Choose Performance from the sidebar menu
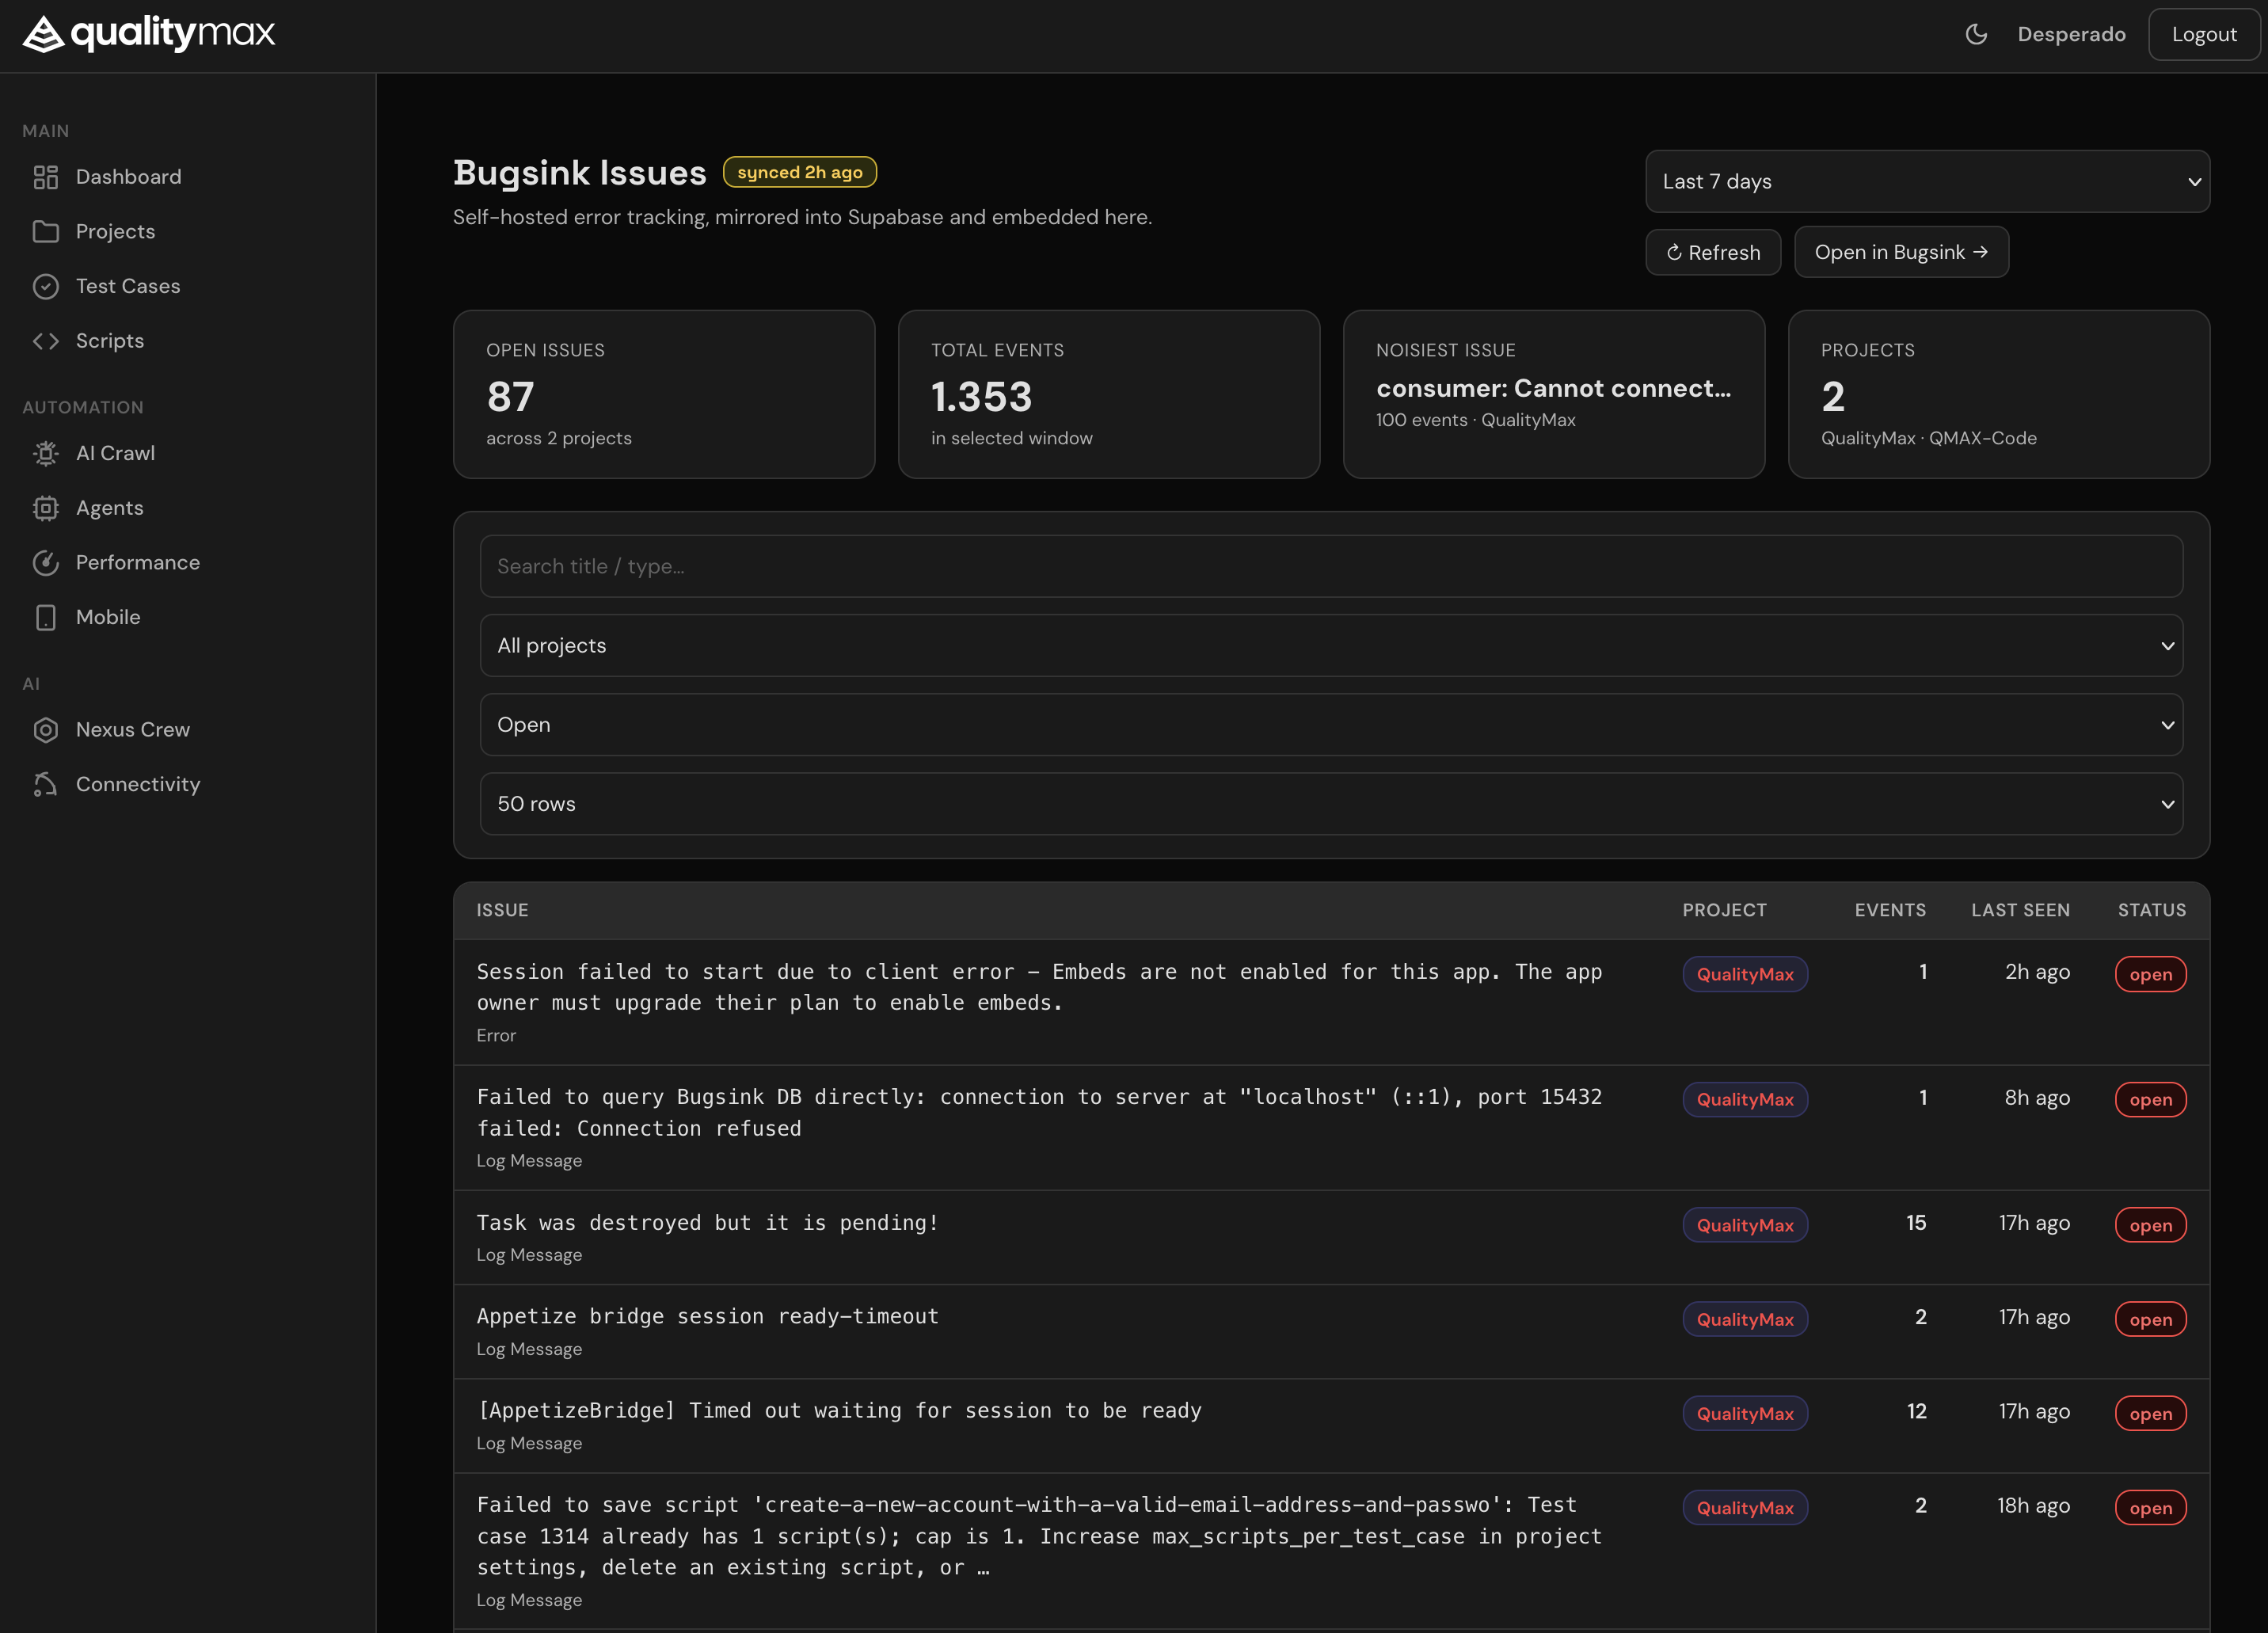Screen dimensions: 2268x1633 [138, 562]
